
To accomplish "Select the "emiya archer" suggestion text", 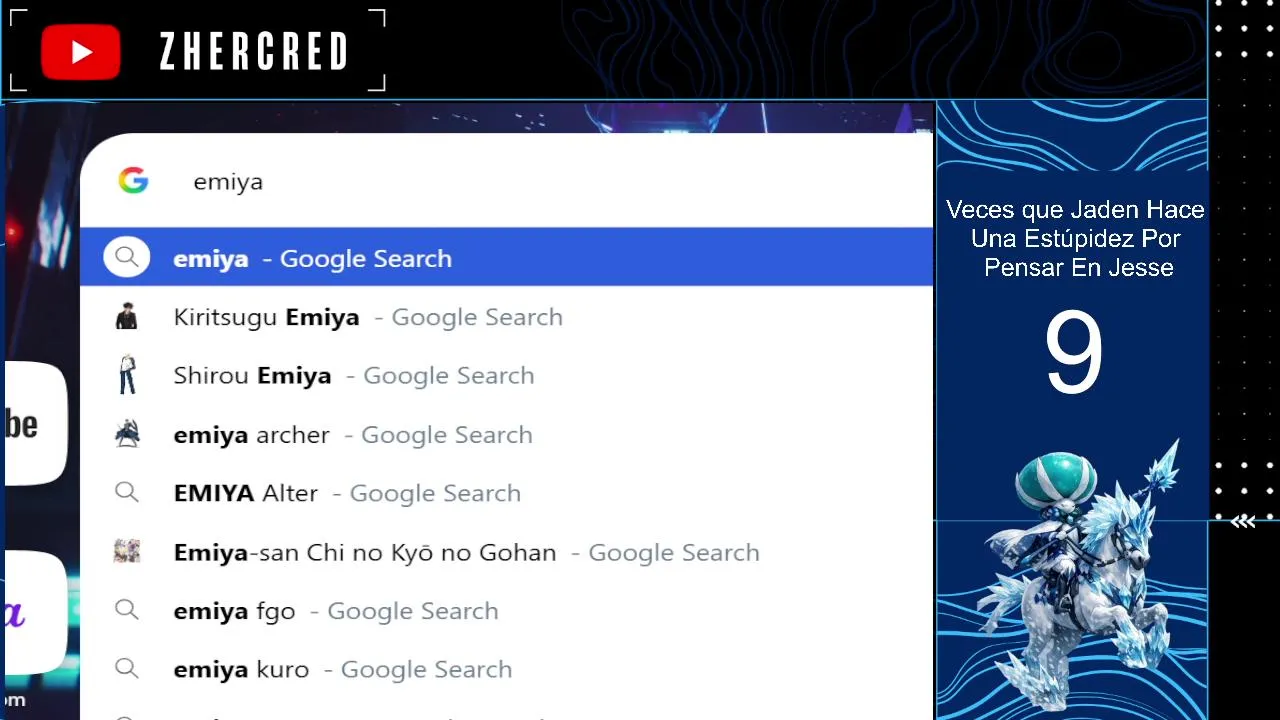I will [x=252, y=434].
